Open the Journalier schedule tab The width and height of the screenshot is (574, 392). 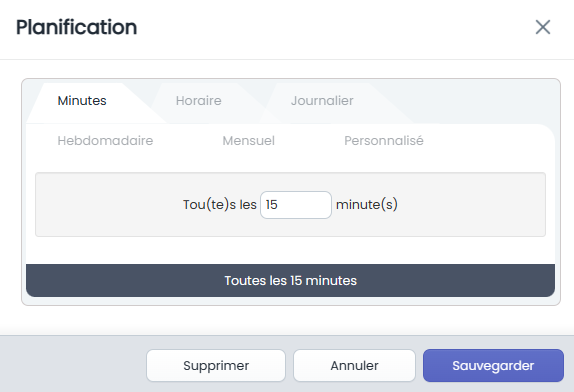tap(322, 101)
